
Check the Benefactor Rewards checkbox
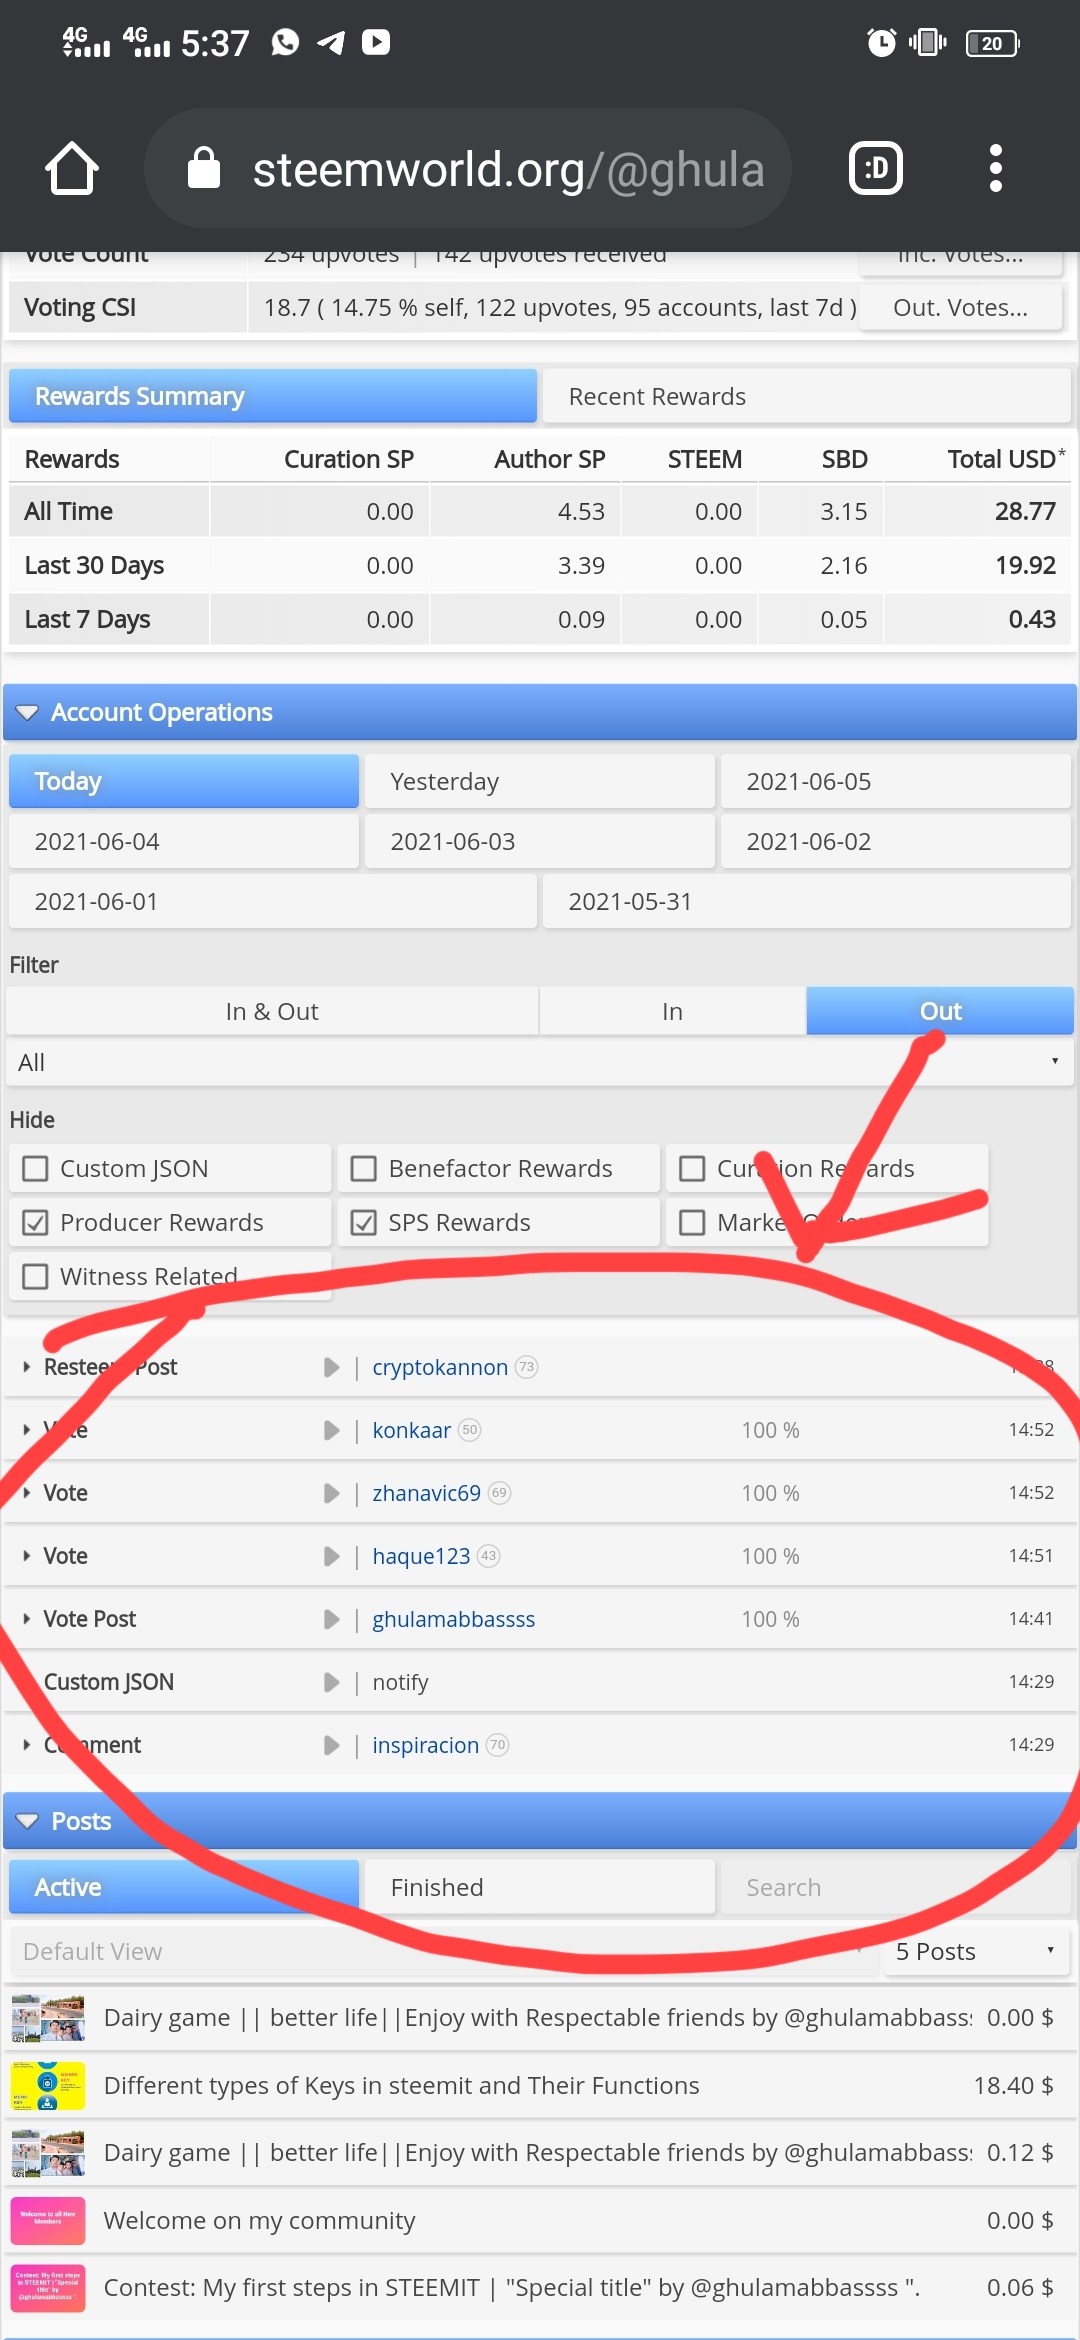pyautogui.click(x=364, y=1169)
